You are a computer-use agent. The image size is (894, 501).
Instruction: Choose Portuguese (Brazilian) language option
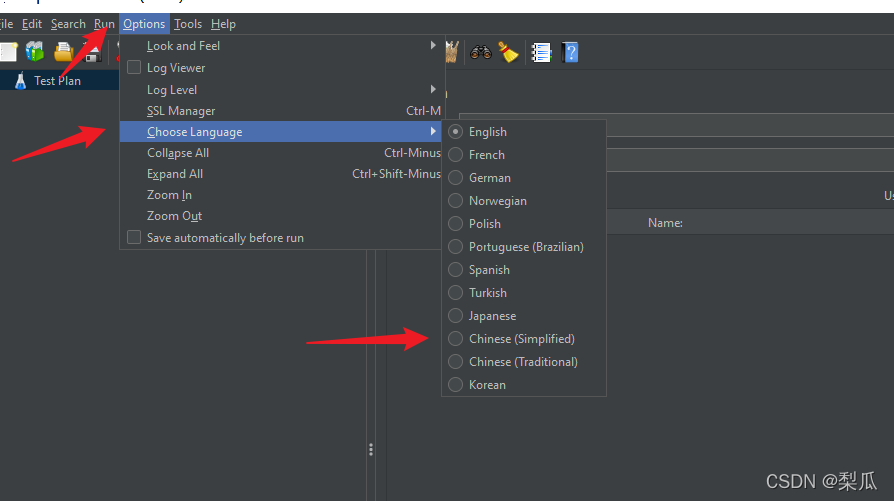455,246
